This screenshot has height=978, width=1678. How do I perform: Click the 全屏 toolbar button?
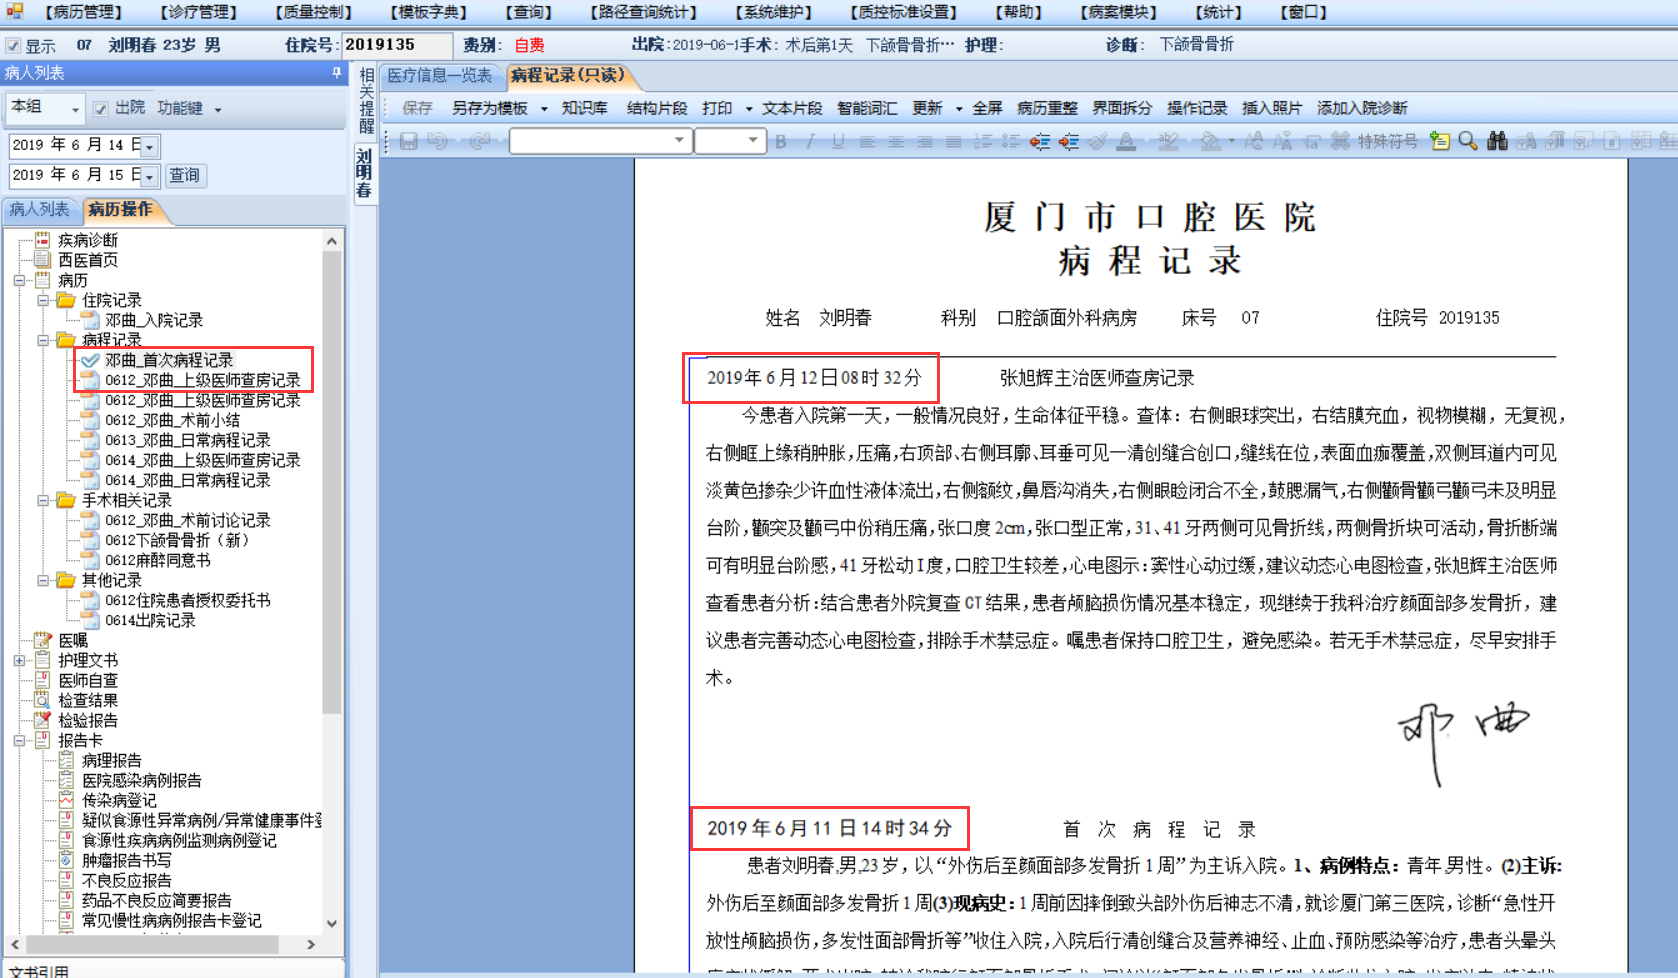[987, 108]
